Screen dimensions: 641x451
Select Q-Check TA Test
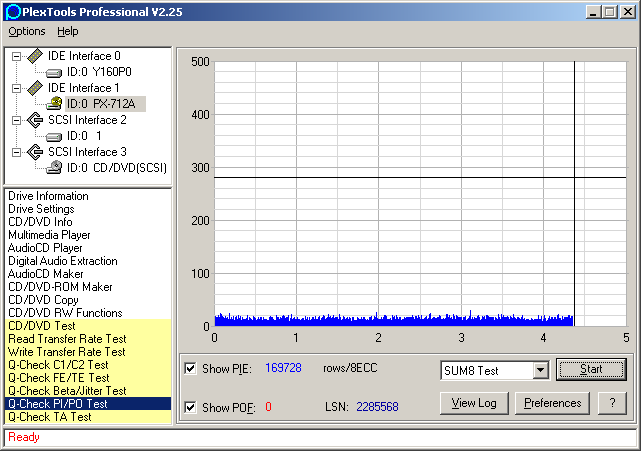[88, 417]
